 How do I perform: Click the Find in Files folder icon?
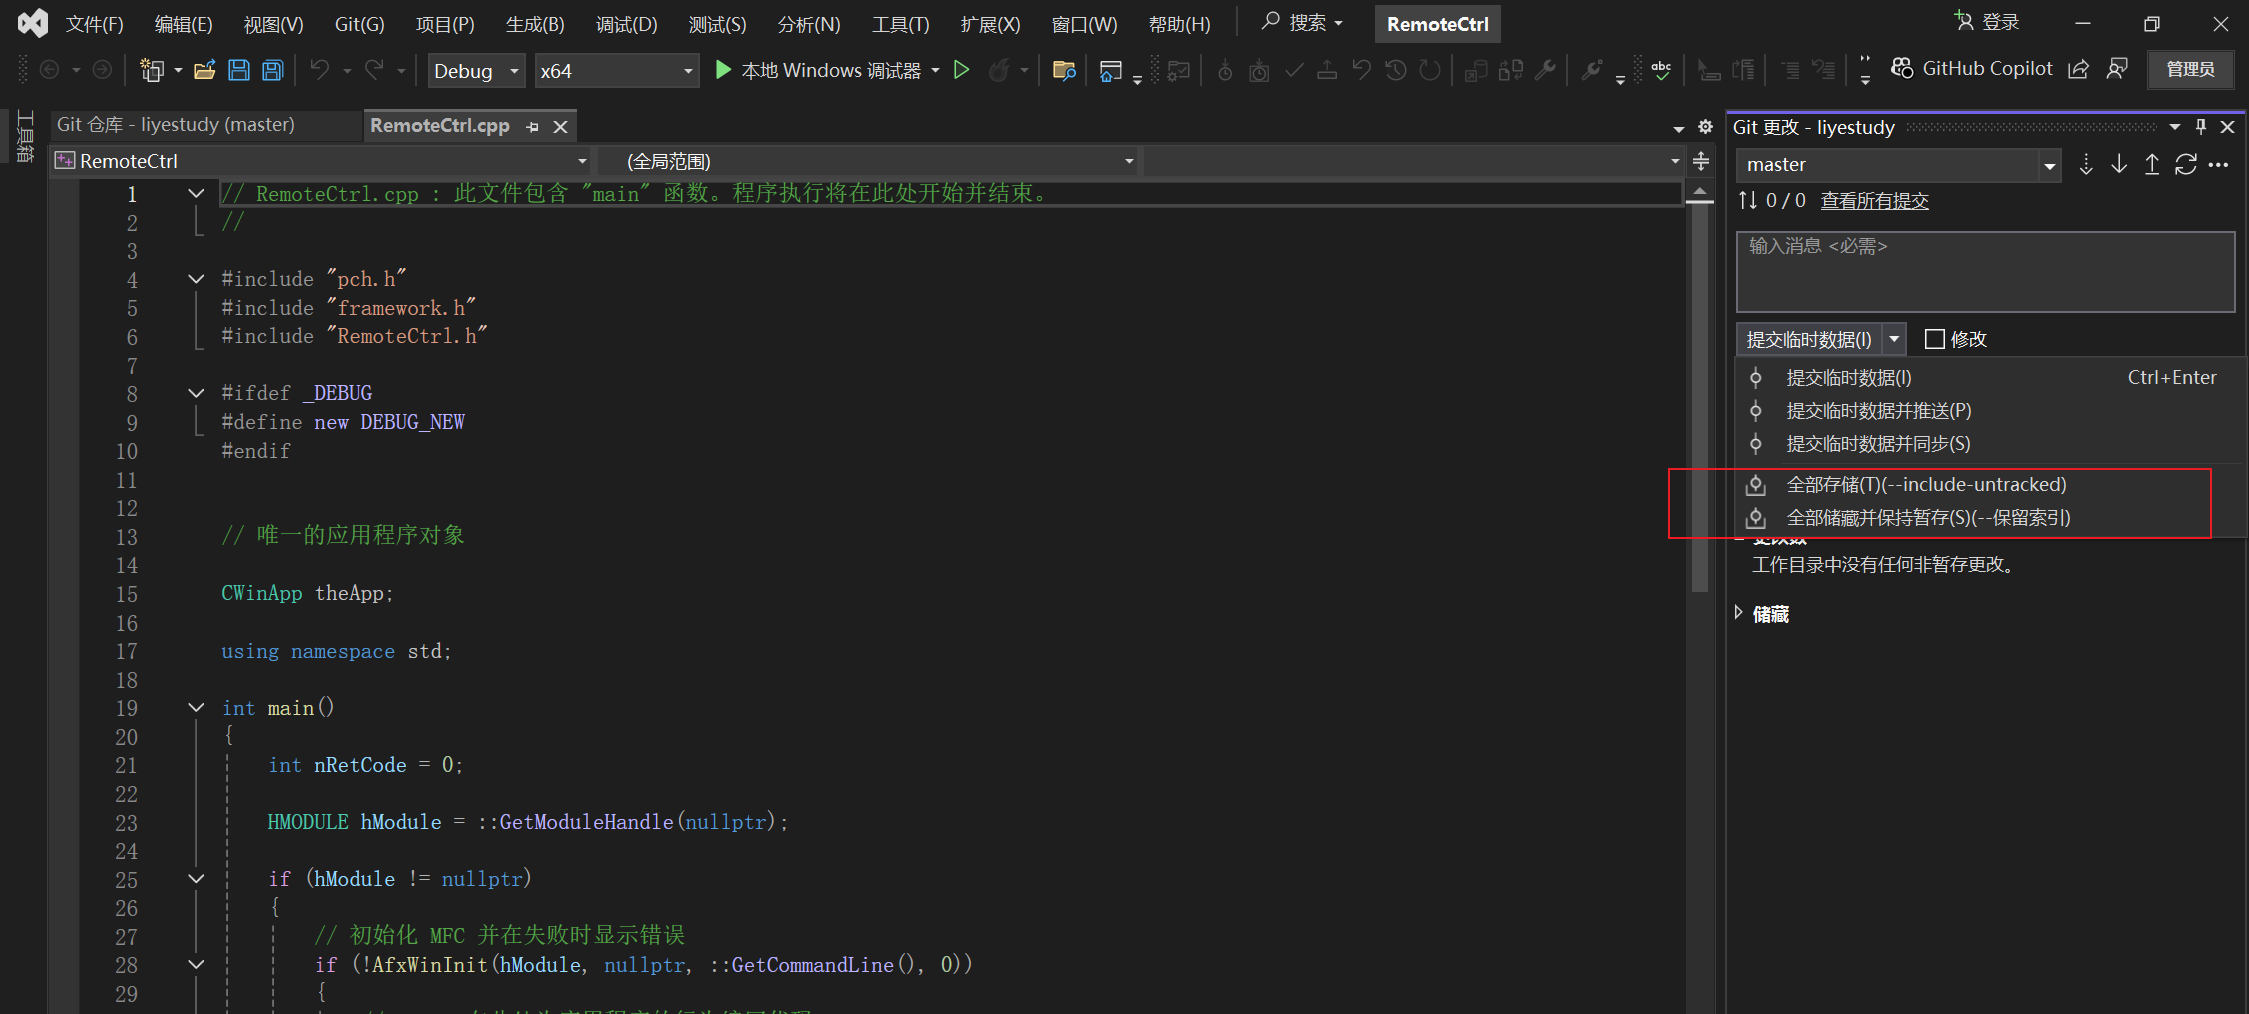tap(1064, 70)
